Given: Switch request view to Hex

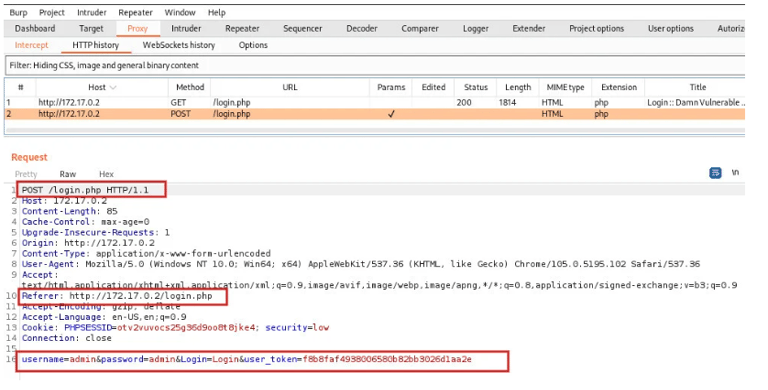Looking at the screenshot, I should pos(106,174).
